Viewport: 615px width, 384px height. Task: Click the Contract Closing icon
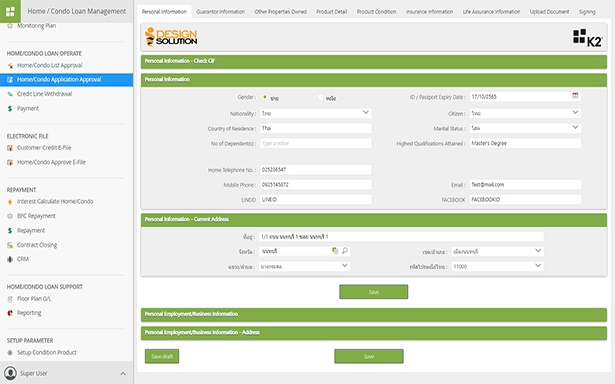click(x=10, y=245)
